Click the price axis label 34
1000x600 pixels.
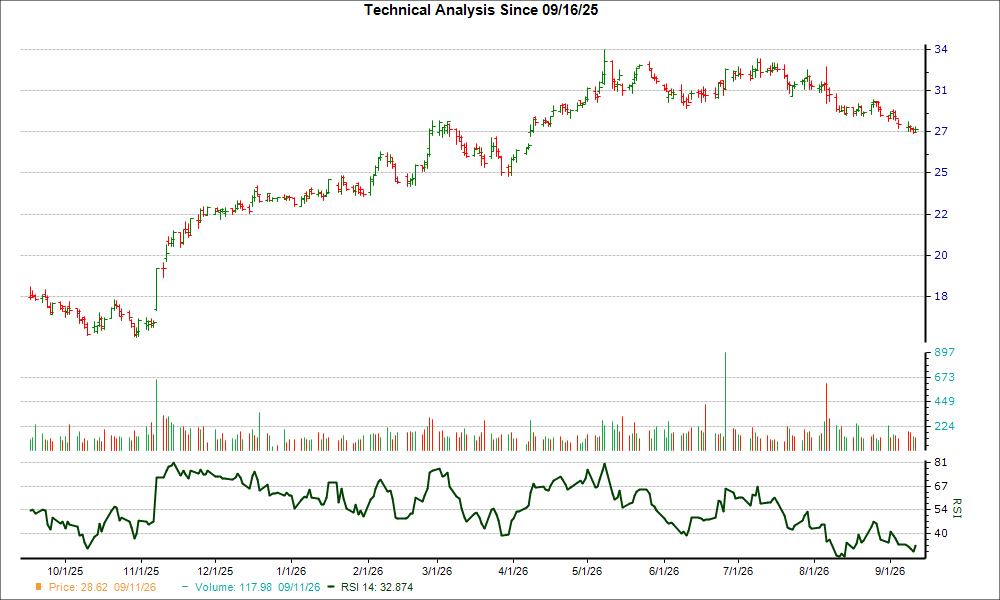pyautogui.click(x=941, y=49)
